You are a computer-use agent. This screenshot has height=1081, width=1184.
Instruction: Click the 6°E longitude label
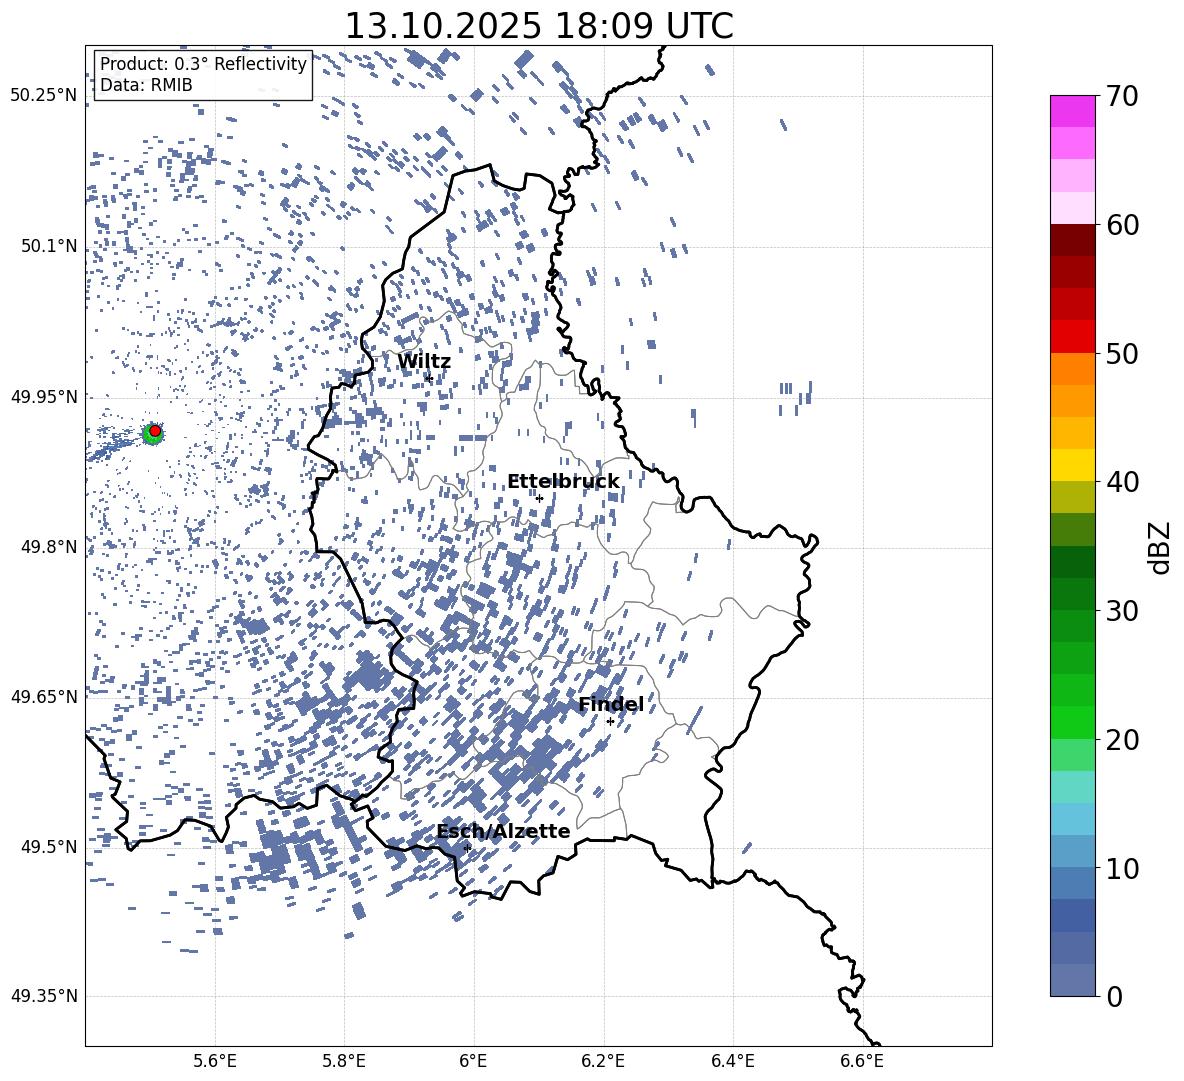473,1061
